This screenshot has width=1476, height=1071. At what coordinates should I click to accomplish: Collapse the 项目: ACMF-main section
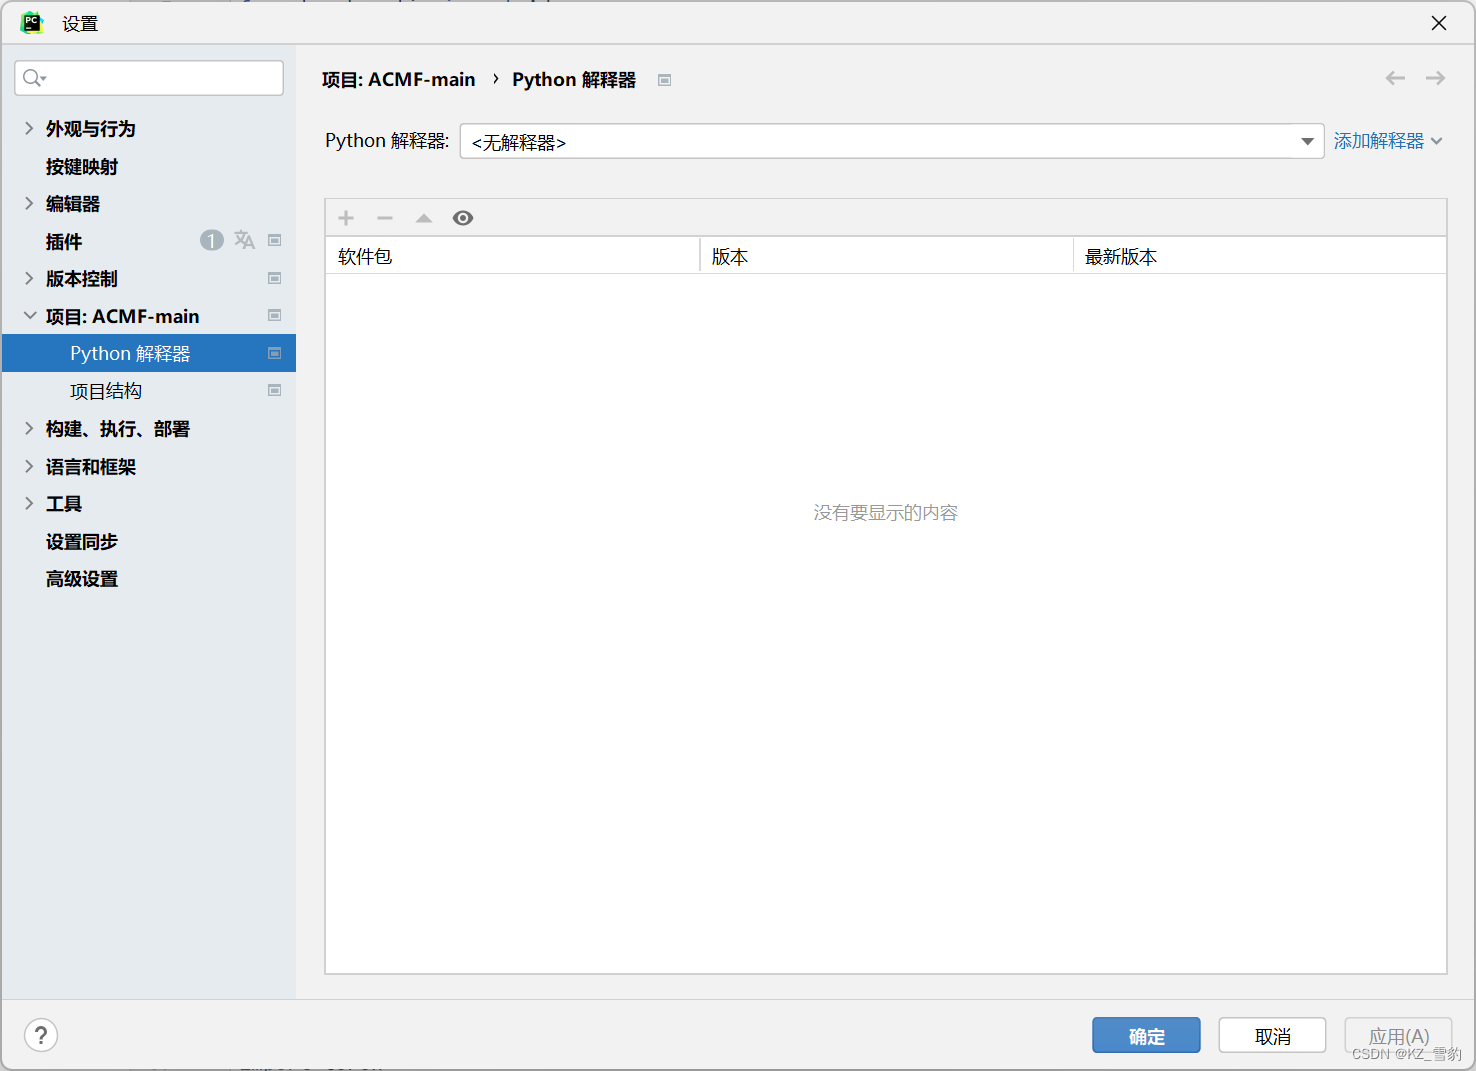pos(30,316)
